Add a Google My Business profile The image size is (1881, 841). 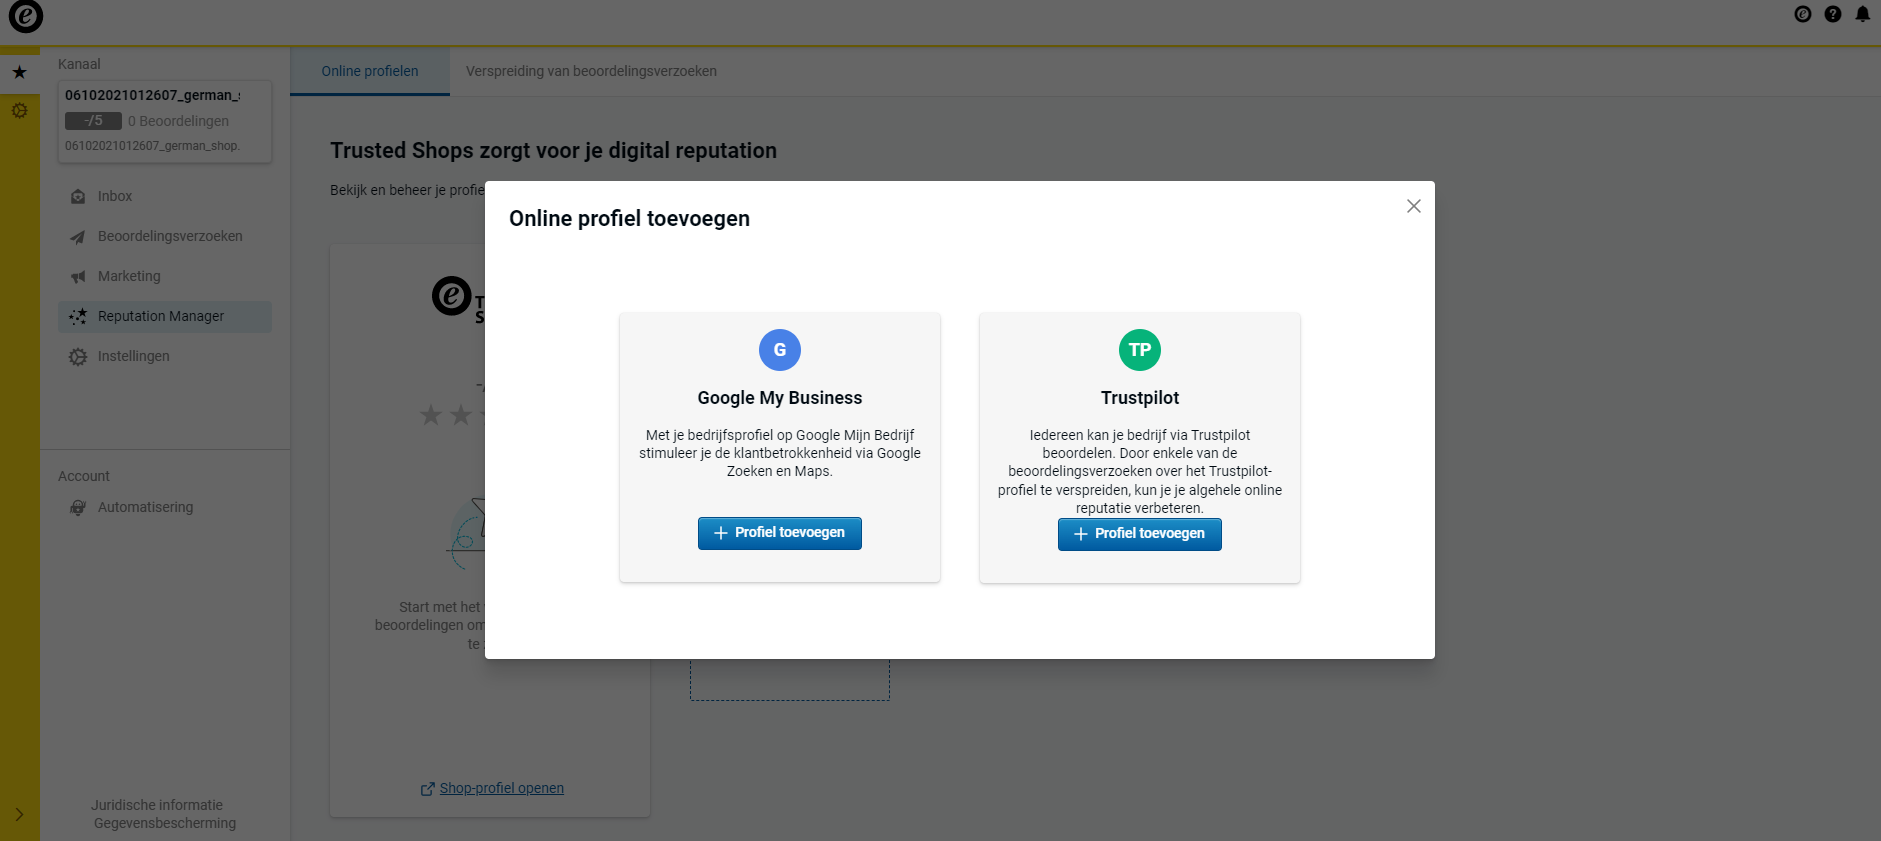pos(780,533)
